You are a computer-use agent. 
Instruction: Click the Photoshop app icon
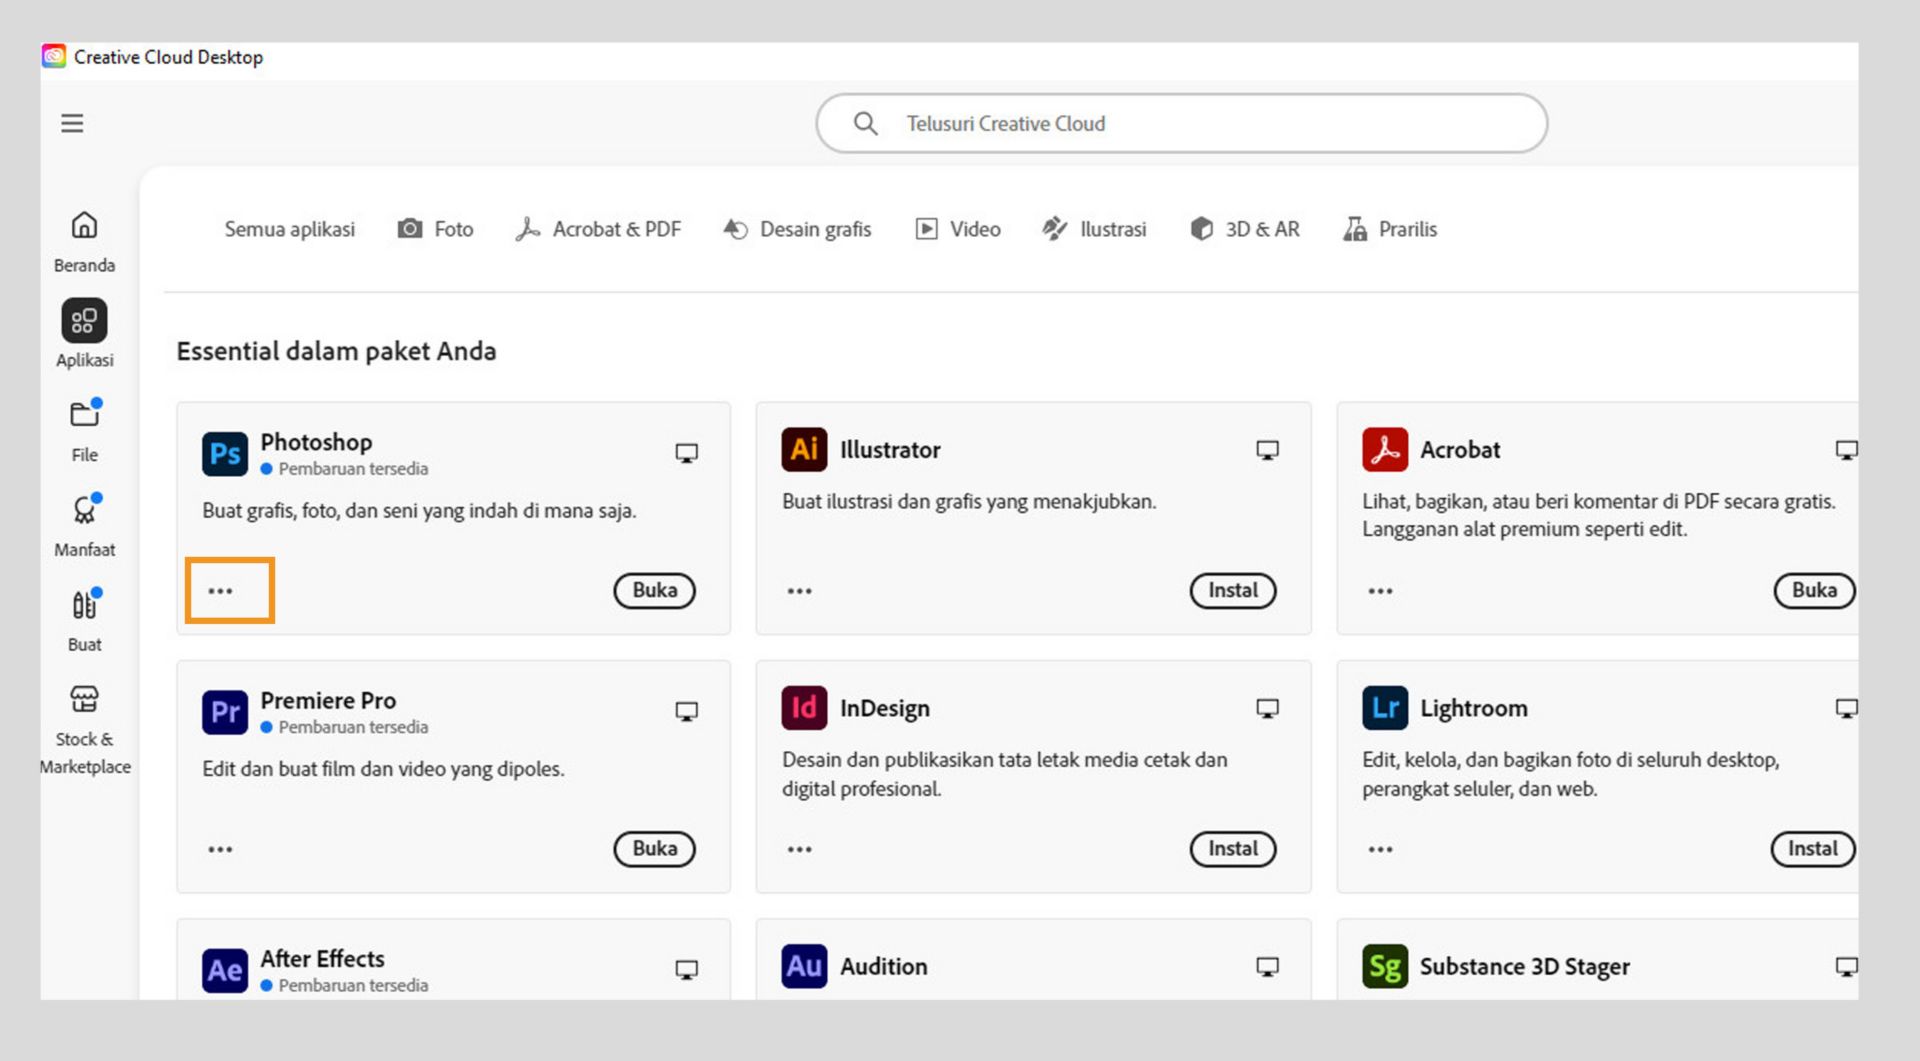[225, 453]
